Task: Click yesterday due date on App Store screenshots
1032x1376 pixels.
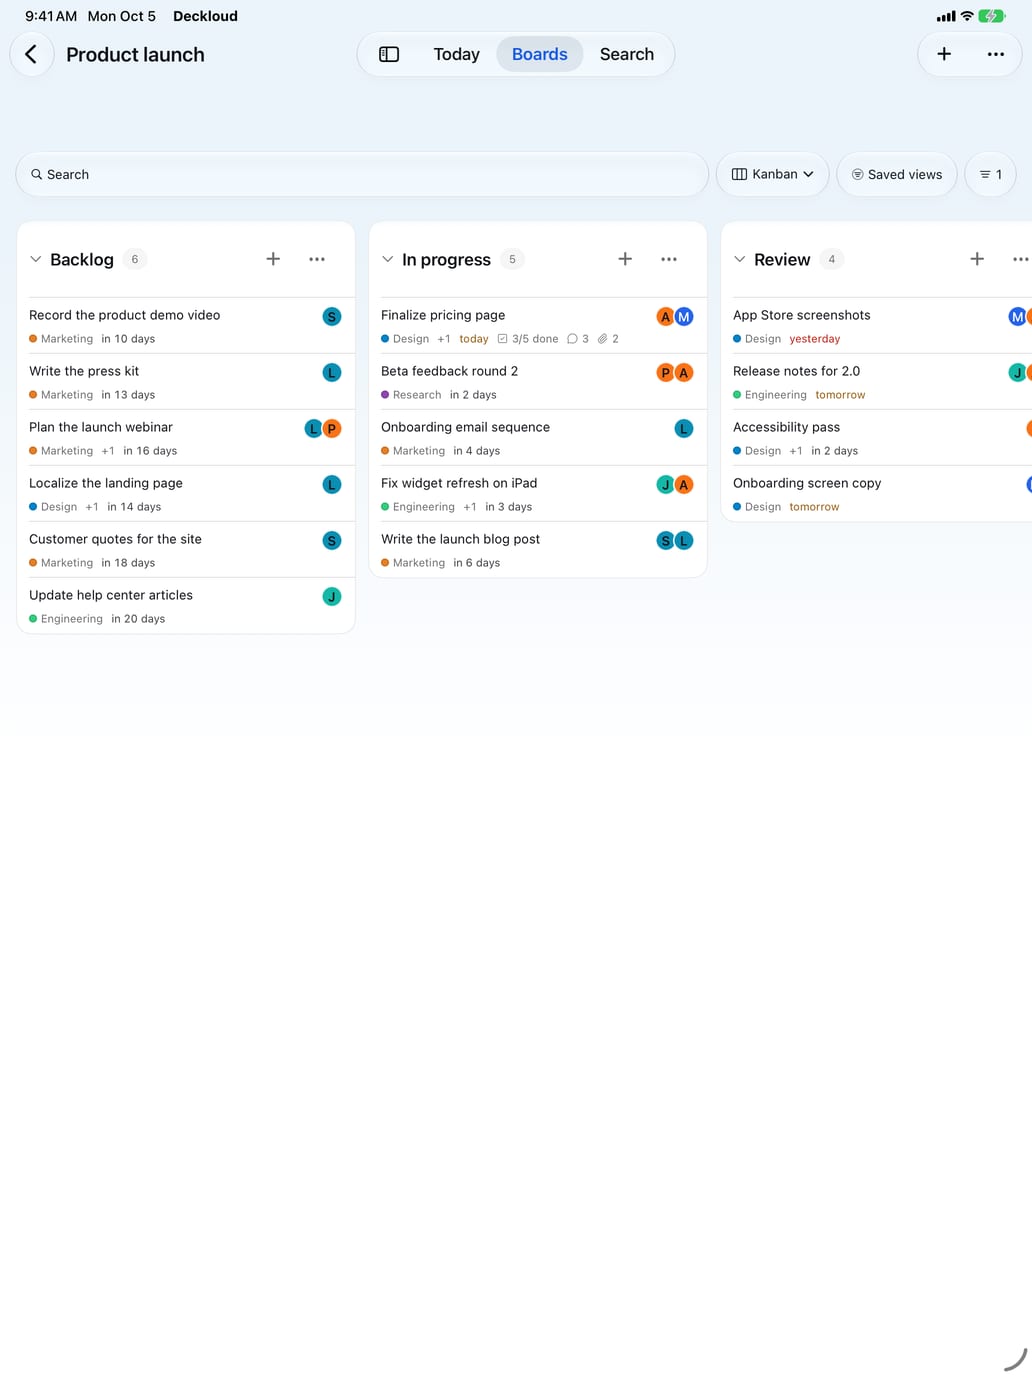Action: 815,339
